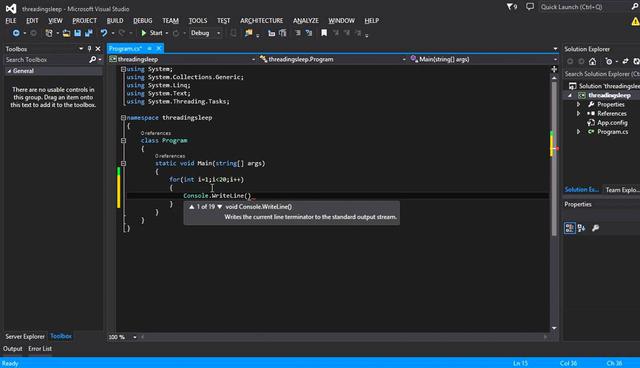
Task: Click the Categorized view icon in Properties
Action: 570,228
